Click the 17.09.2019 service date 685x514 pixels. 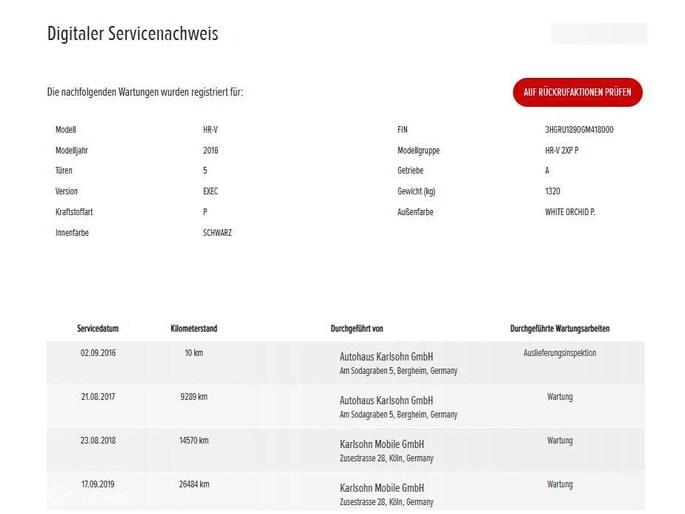click(x=98, y=484)
